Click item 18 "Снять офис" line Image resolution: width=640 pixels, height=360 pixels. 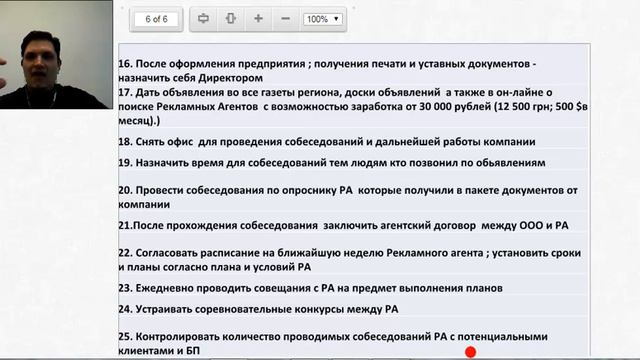(x=327, y=142)
